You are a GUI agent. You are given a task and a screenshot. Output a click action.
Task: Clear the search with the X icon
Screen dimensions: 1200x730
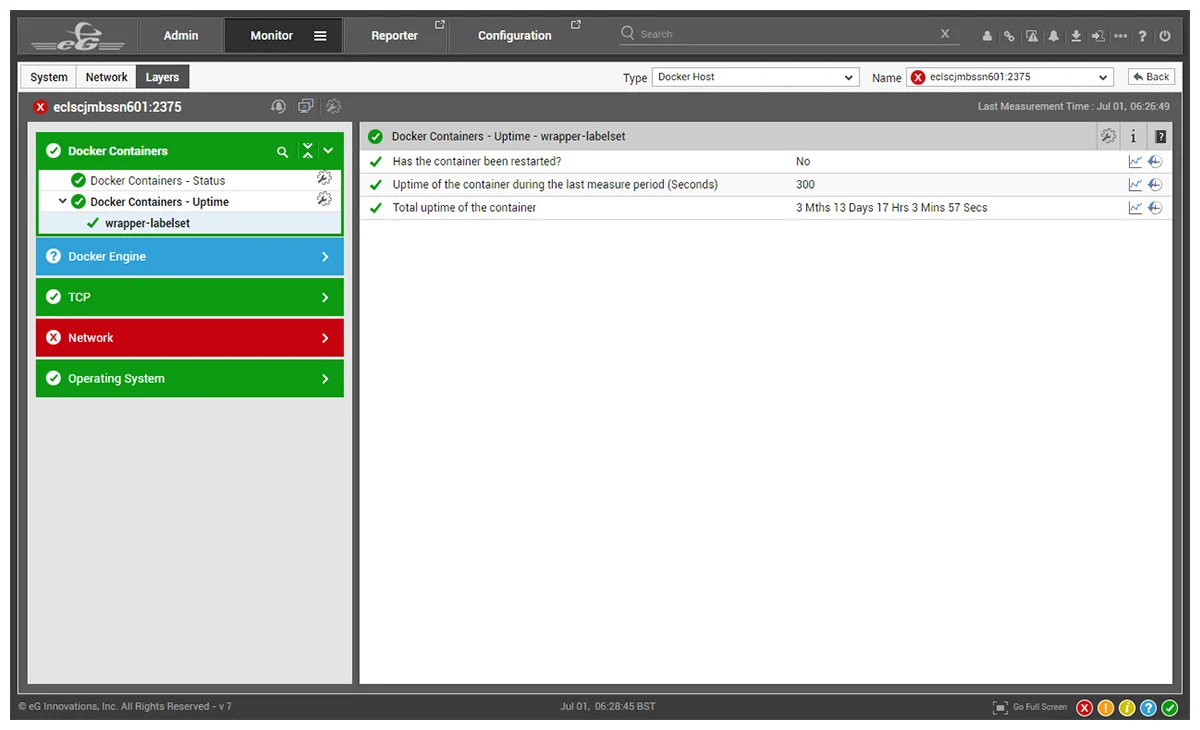(x=945, y=34)
